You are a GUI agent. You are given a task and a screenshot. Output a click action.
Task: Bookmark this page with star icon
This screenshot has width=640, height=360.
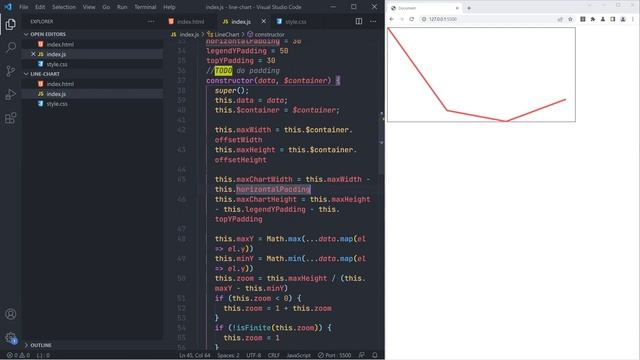(570, 19)
